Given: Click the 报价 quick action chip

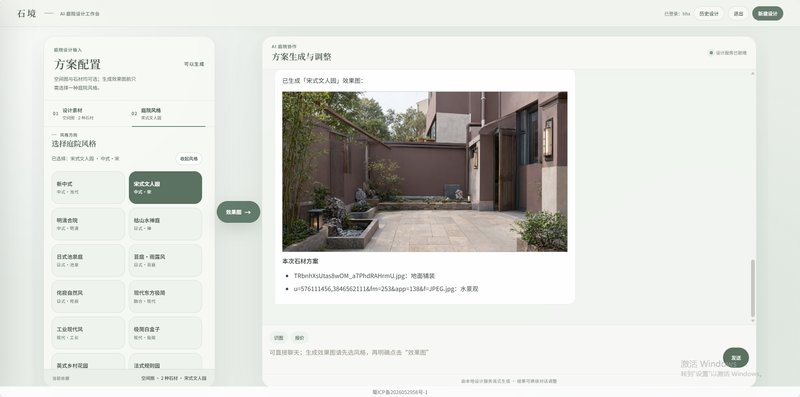Looking at the screenshot, I should (x=299, y=338).
